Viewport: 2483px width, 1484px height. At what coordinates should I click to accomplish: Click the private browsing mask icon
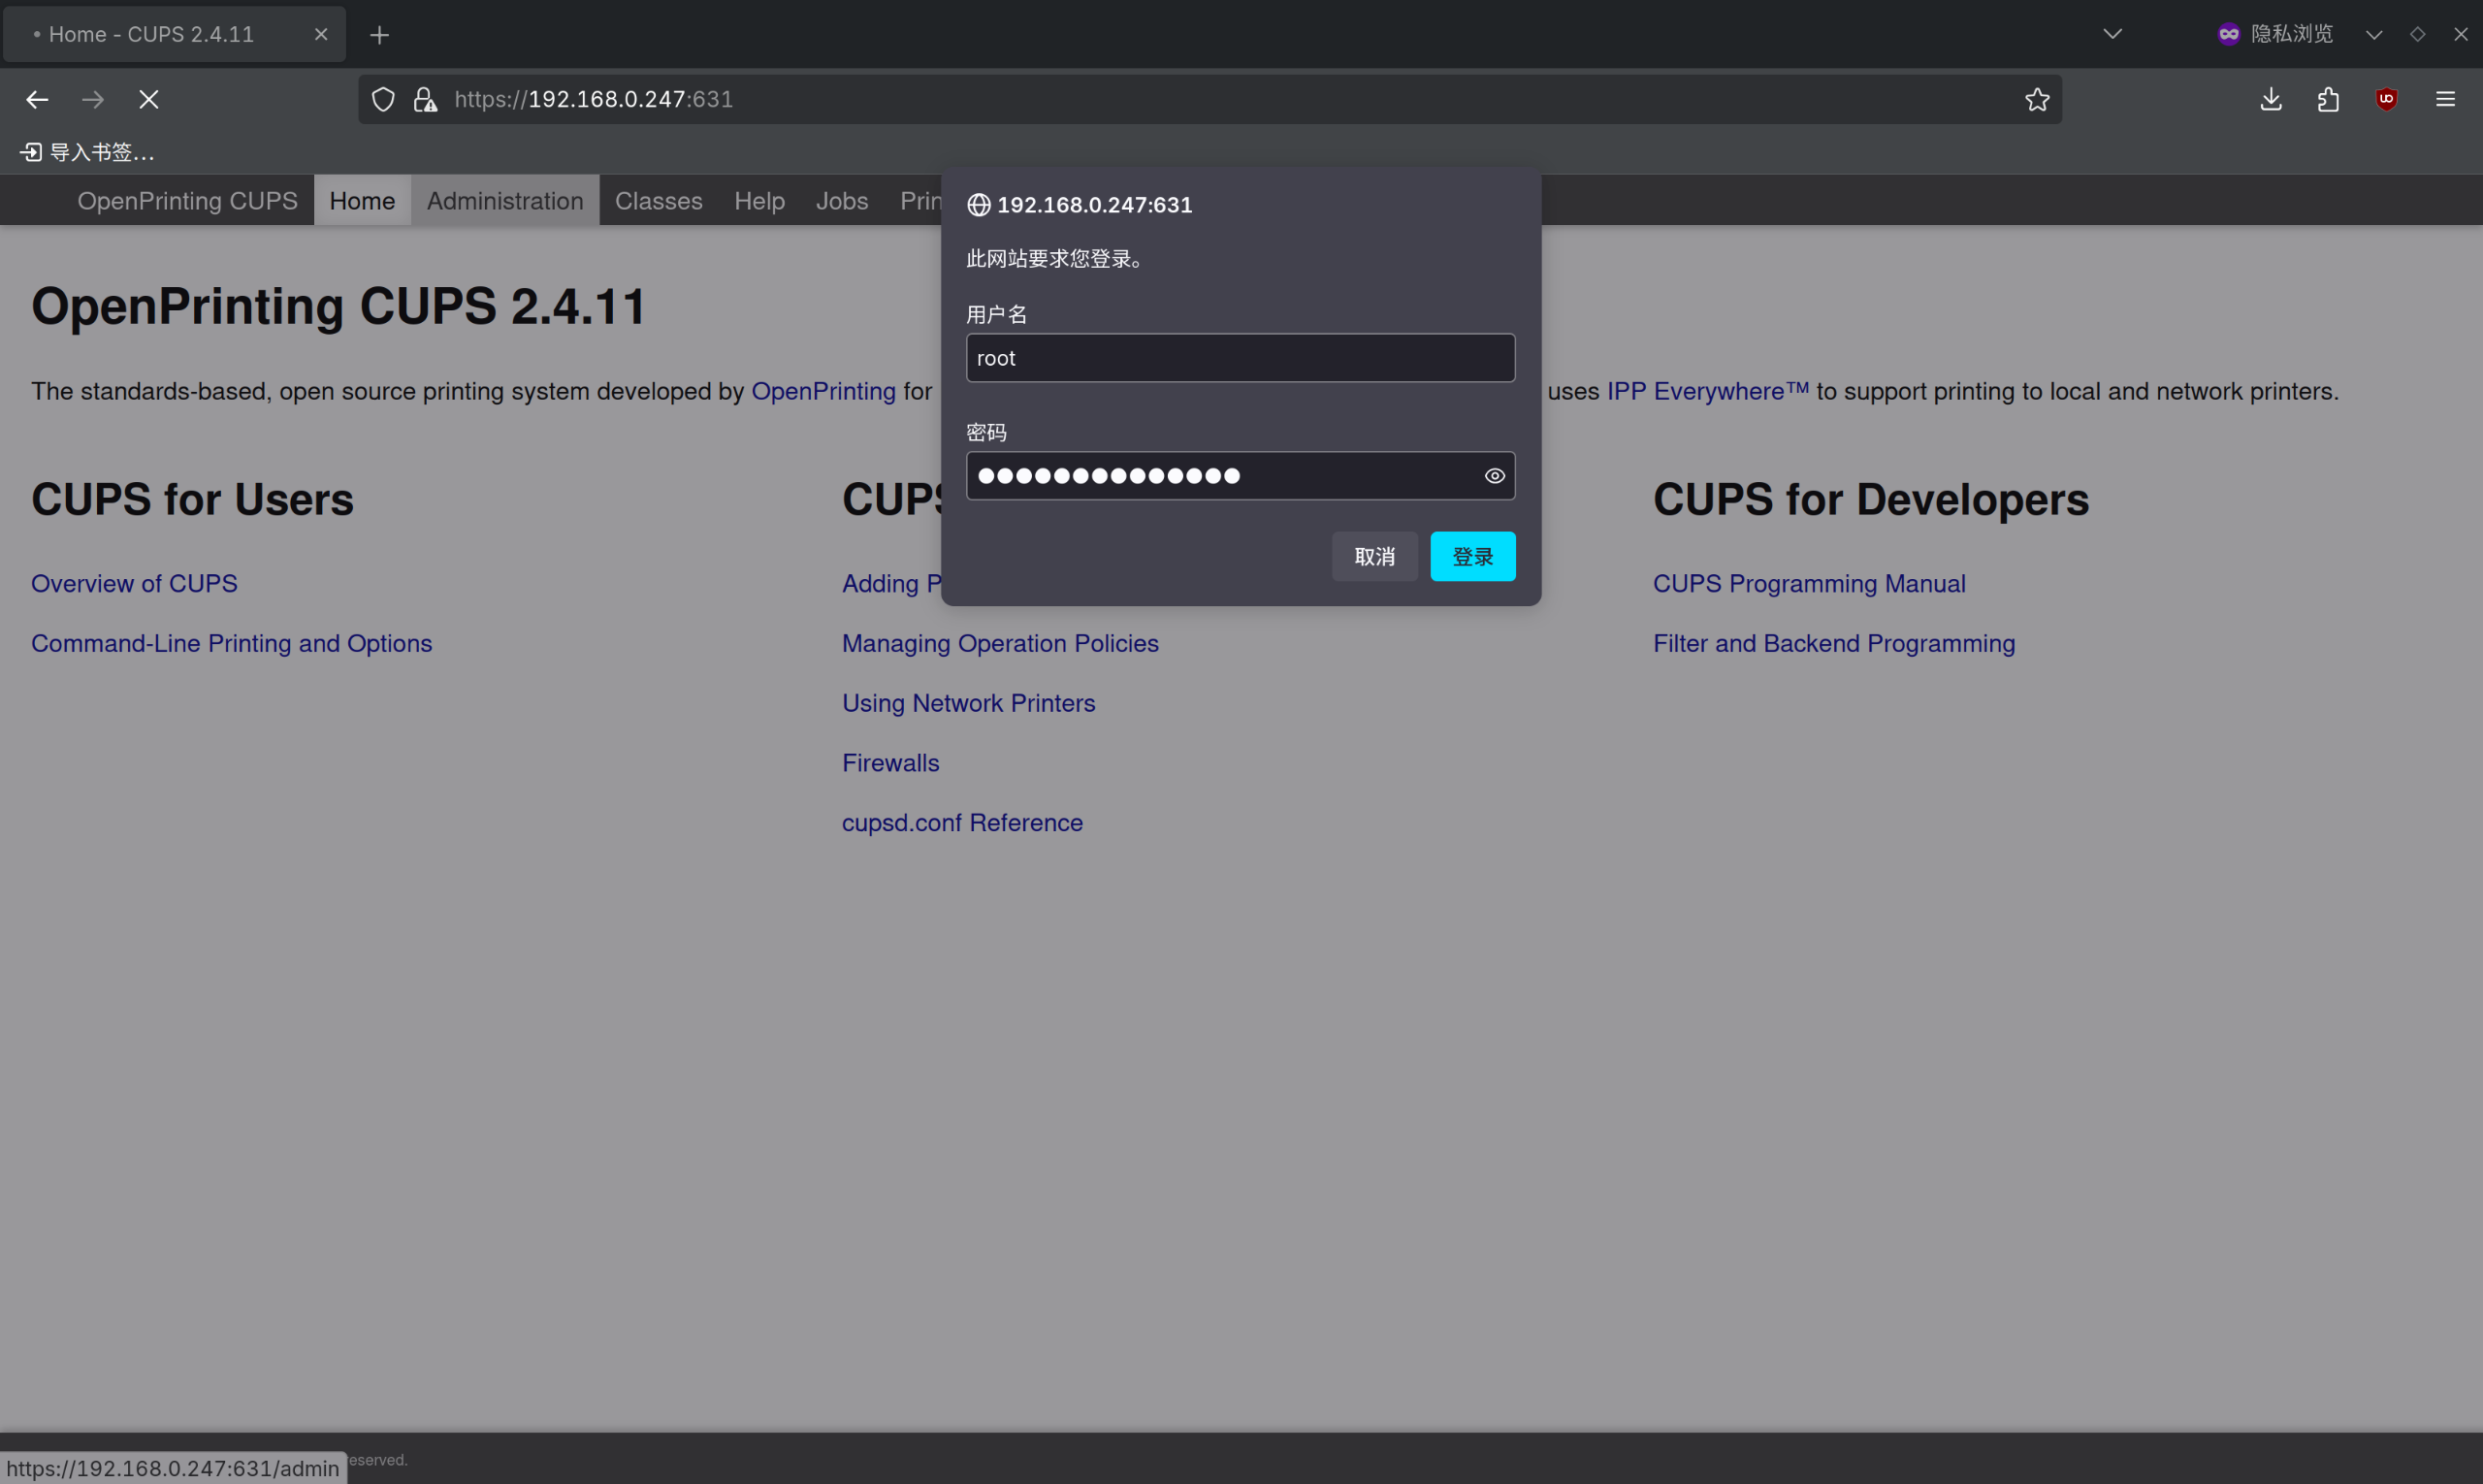click(x=2229, y=34)
